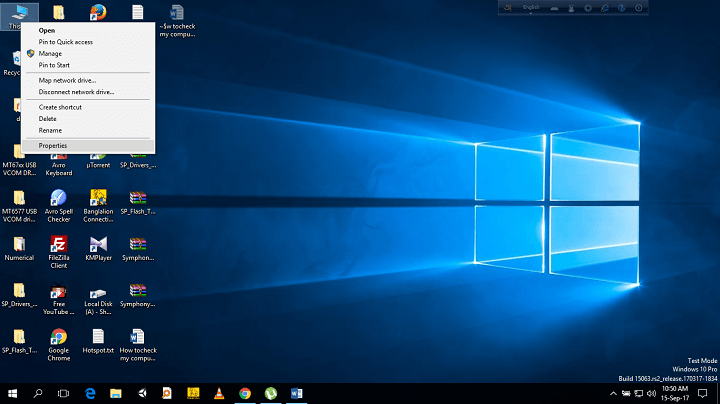Open the yellow Banglalion taskbar app
720x404 pixels.
pyautogui.click(x=193, y=393)
